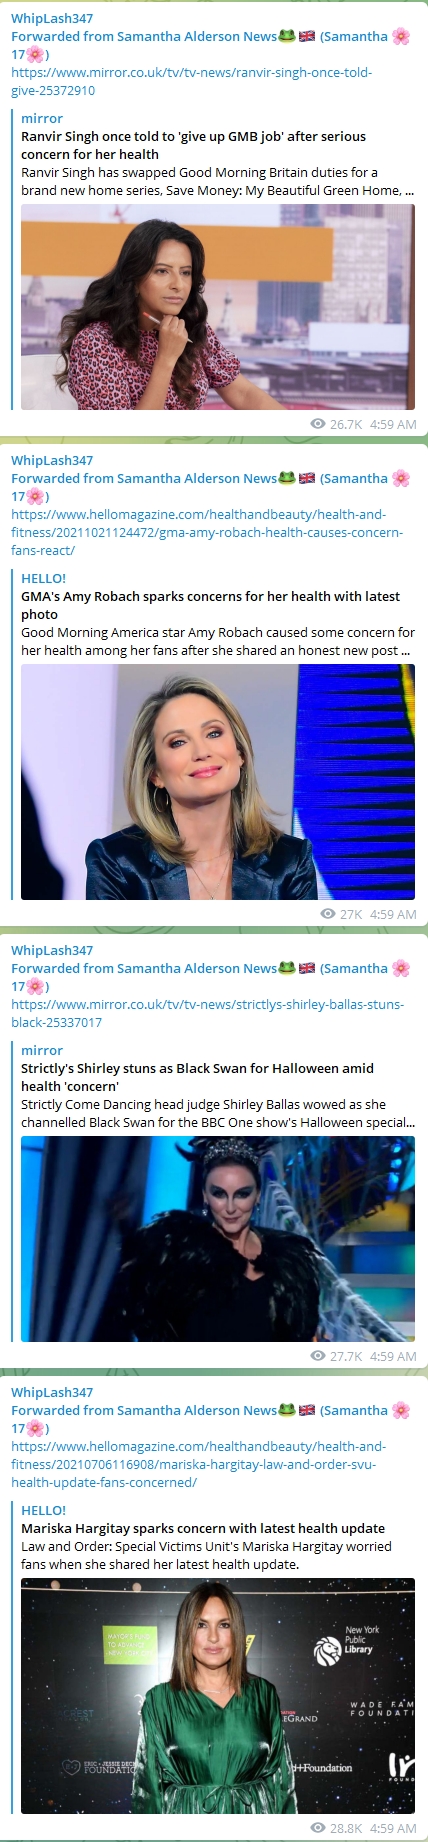Open the Ranvir Singh studio photo preview
This screenshot has height=1842, width=428.
[x=218, y=307]
